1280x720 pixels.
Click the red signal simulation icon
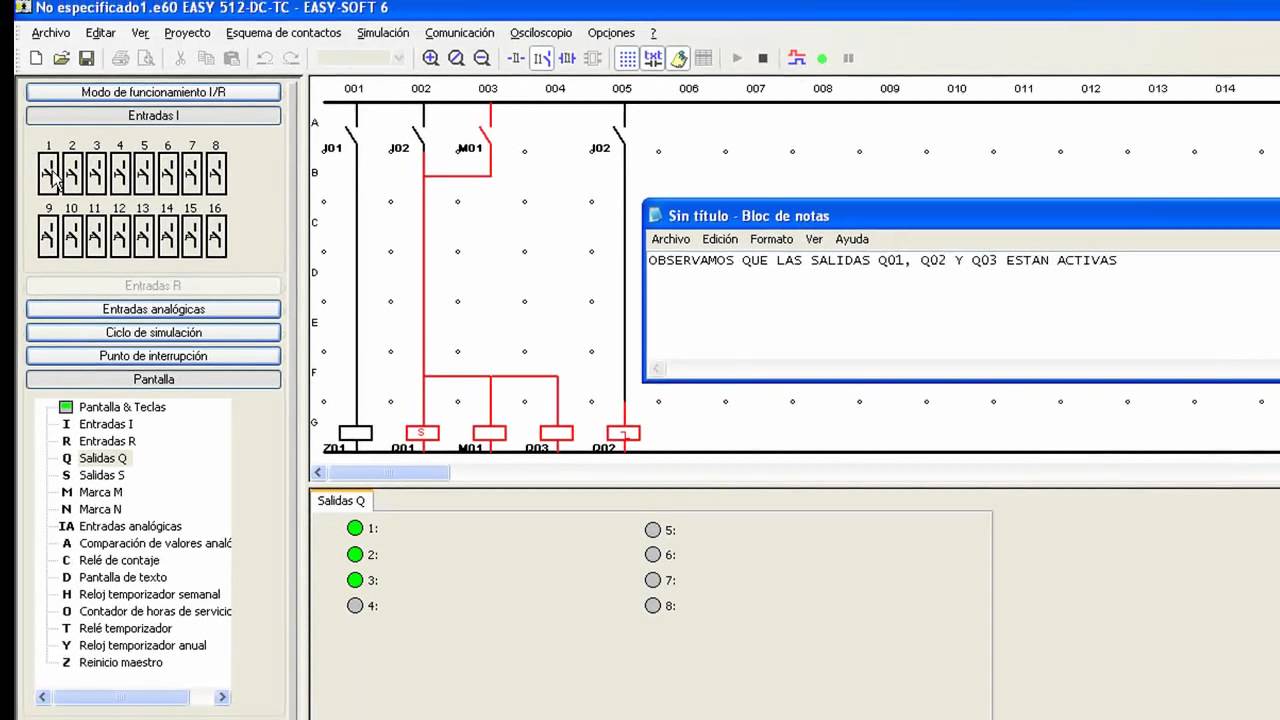(797, 58)
